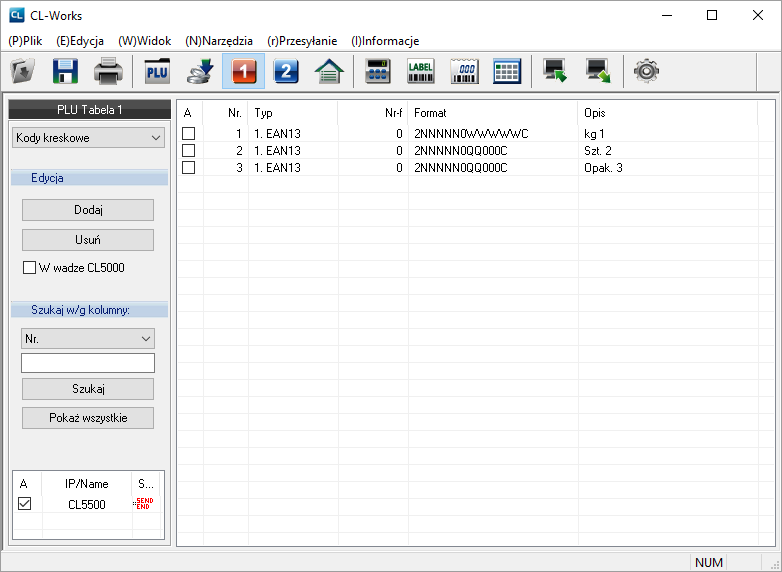Click the house store icon
782x572 pixels.
[x=329, y=71]
